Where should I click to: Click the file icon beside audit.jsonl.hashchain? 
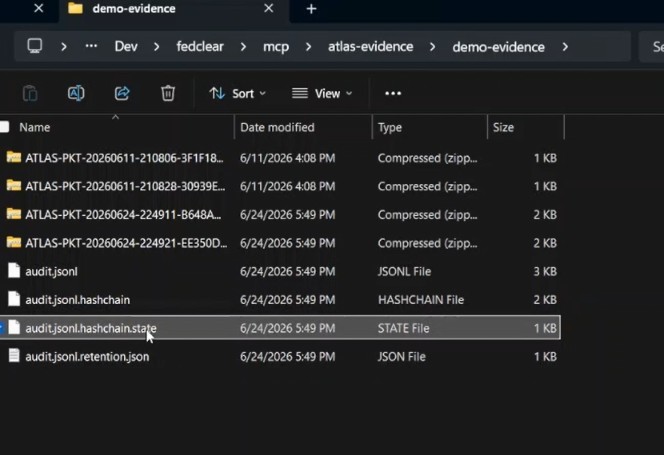(14, 299)
